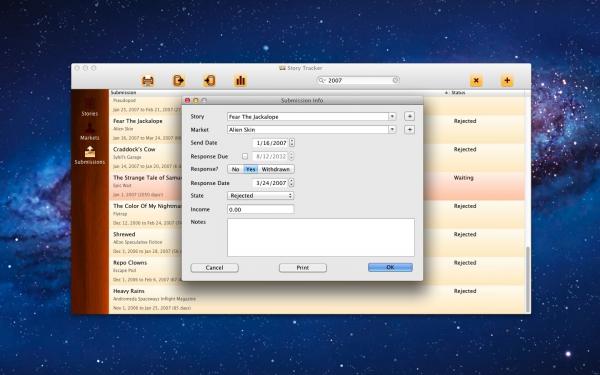
Task: Set Response to No
Action: pyautogui.click(x=235, y=169)
